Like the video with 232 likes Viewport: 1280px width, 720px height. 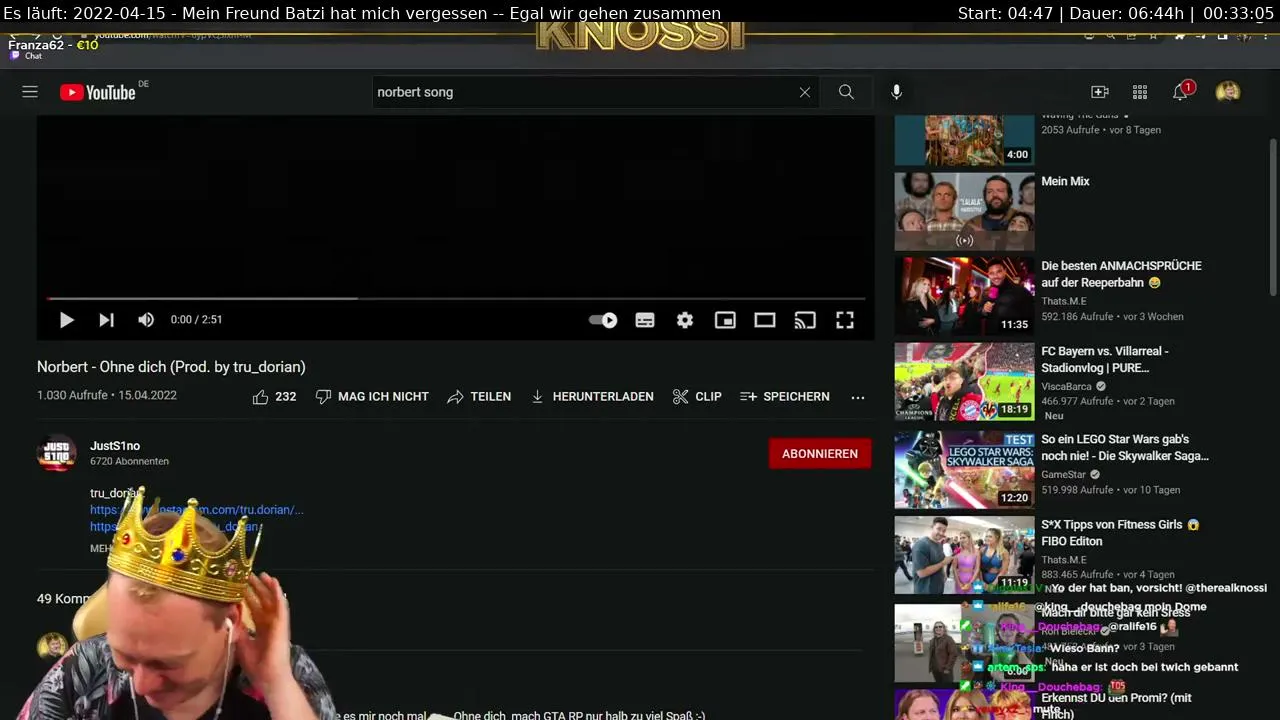pyautogui.click(x=274, y=397)
